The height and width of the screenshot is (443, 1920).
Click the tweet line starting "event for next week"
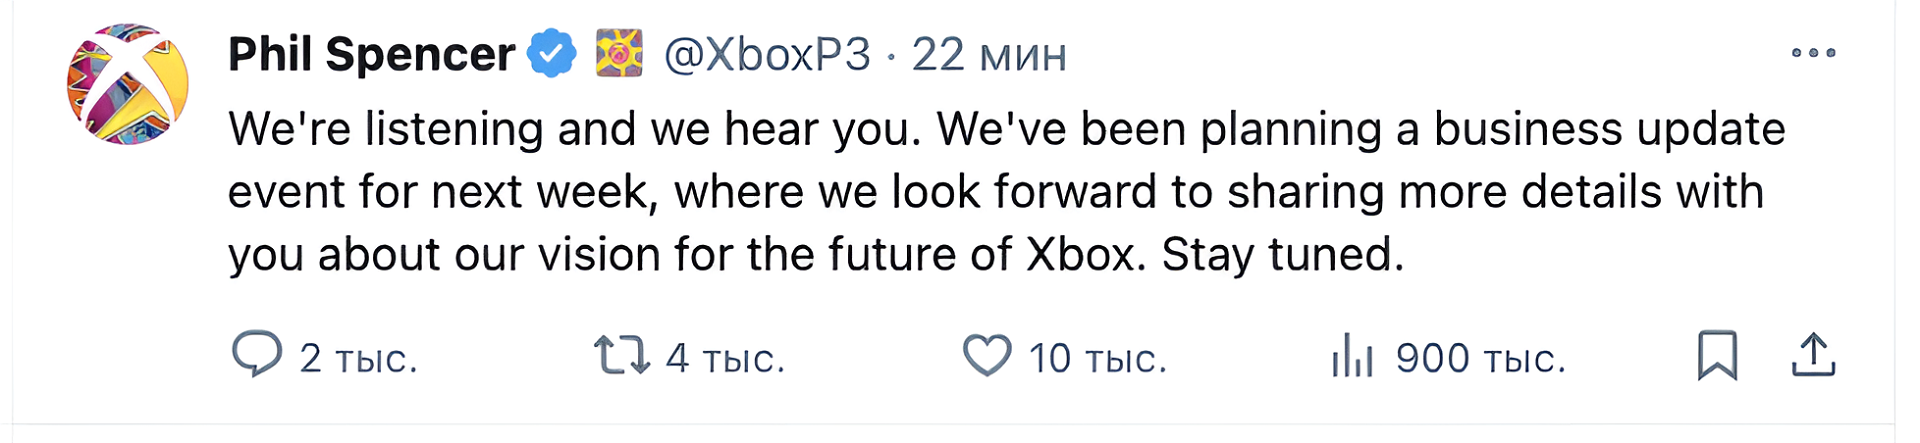[995, 192]
